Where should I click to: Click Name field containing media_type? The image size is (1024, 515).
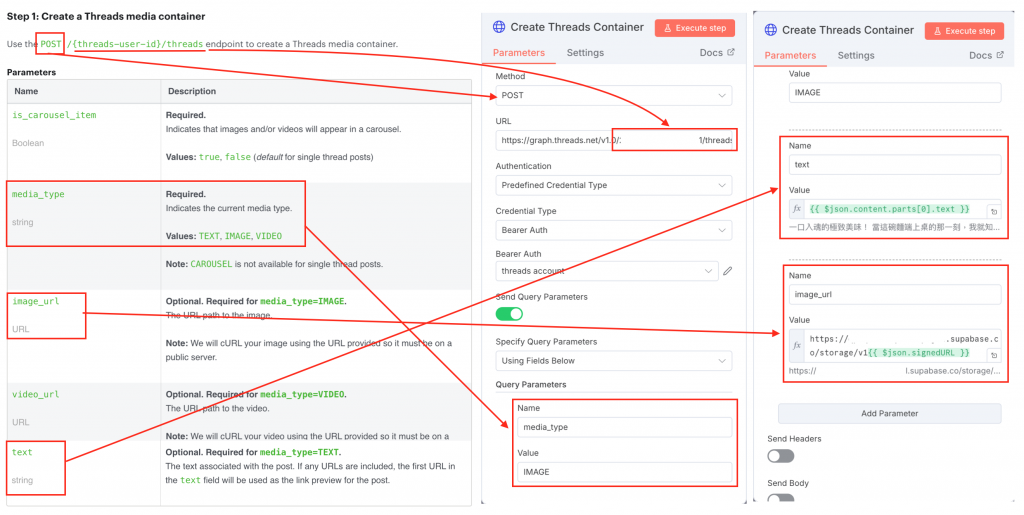click(624, 427)
